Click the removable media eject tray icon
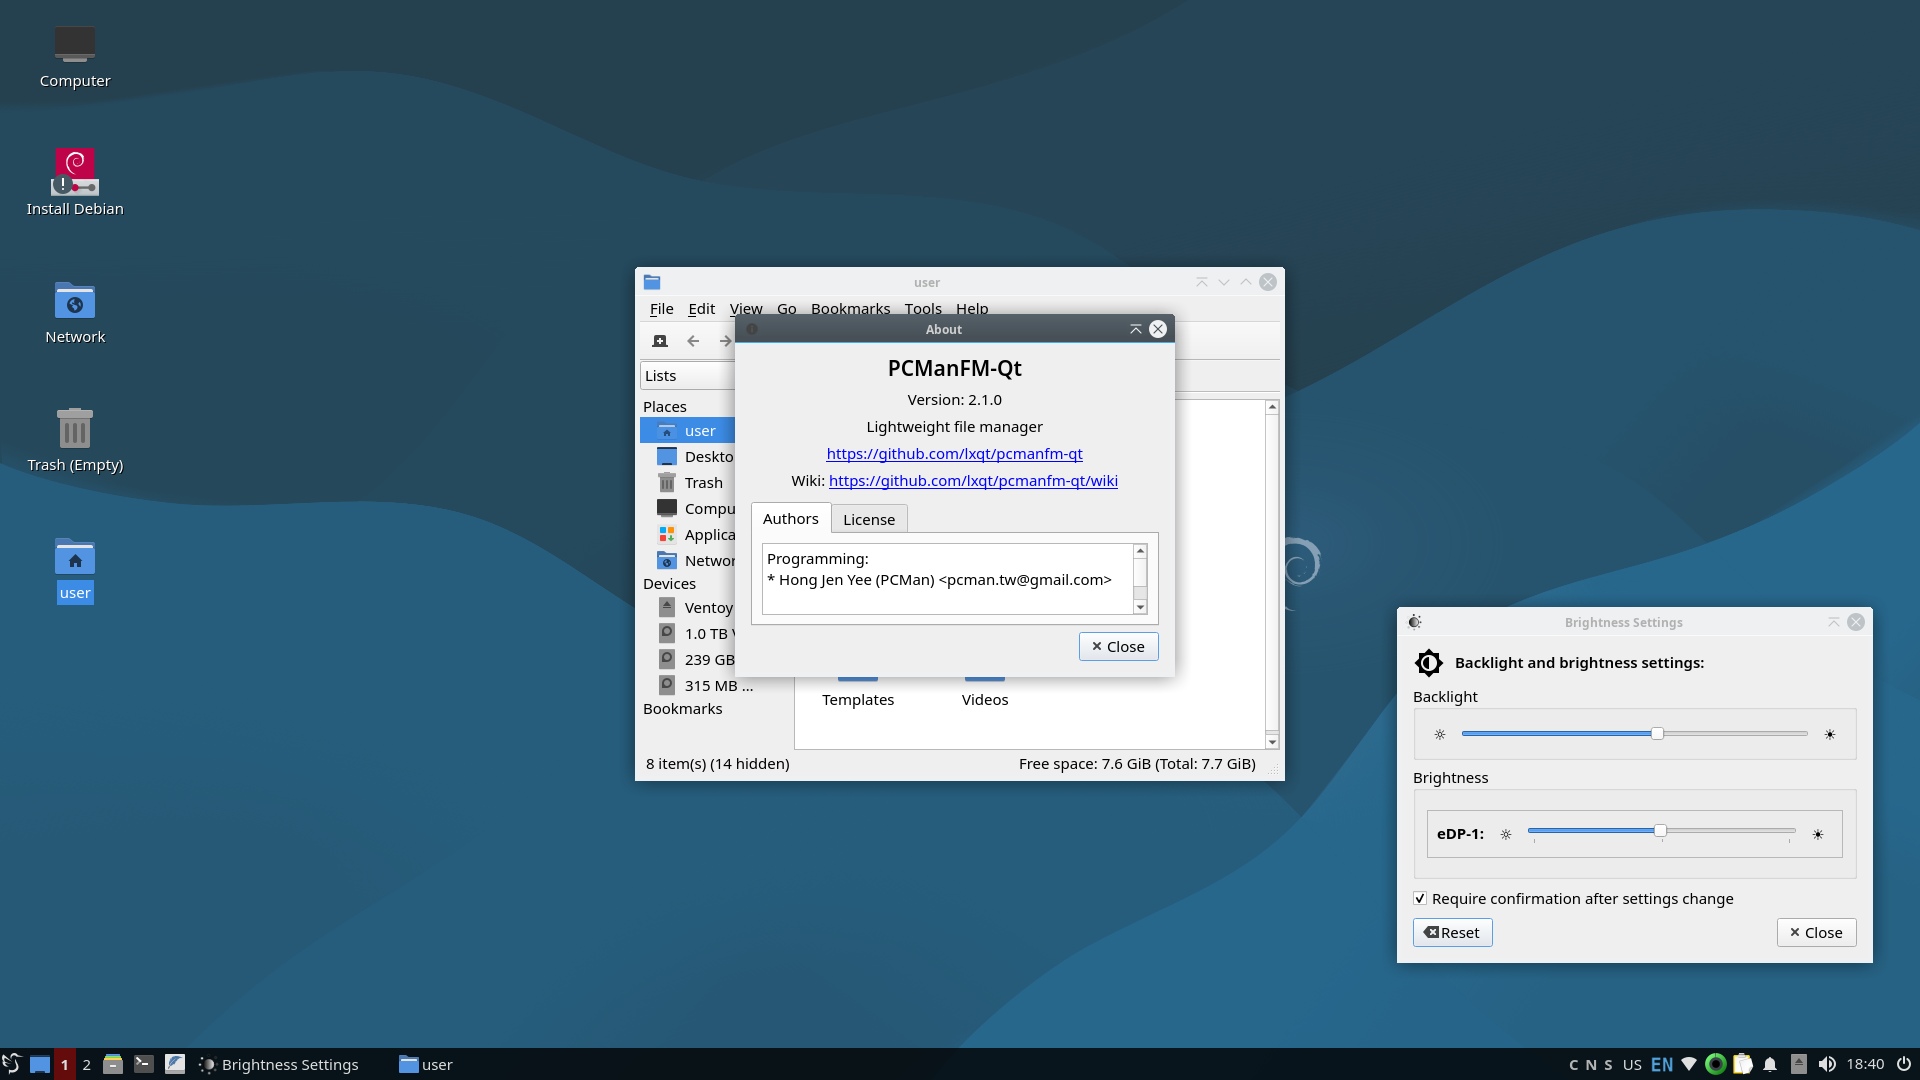Screen dimensions: 1920x1080 1798,1064
